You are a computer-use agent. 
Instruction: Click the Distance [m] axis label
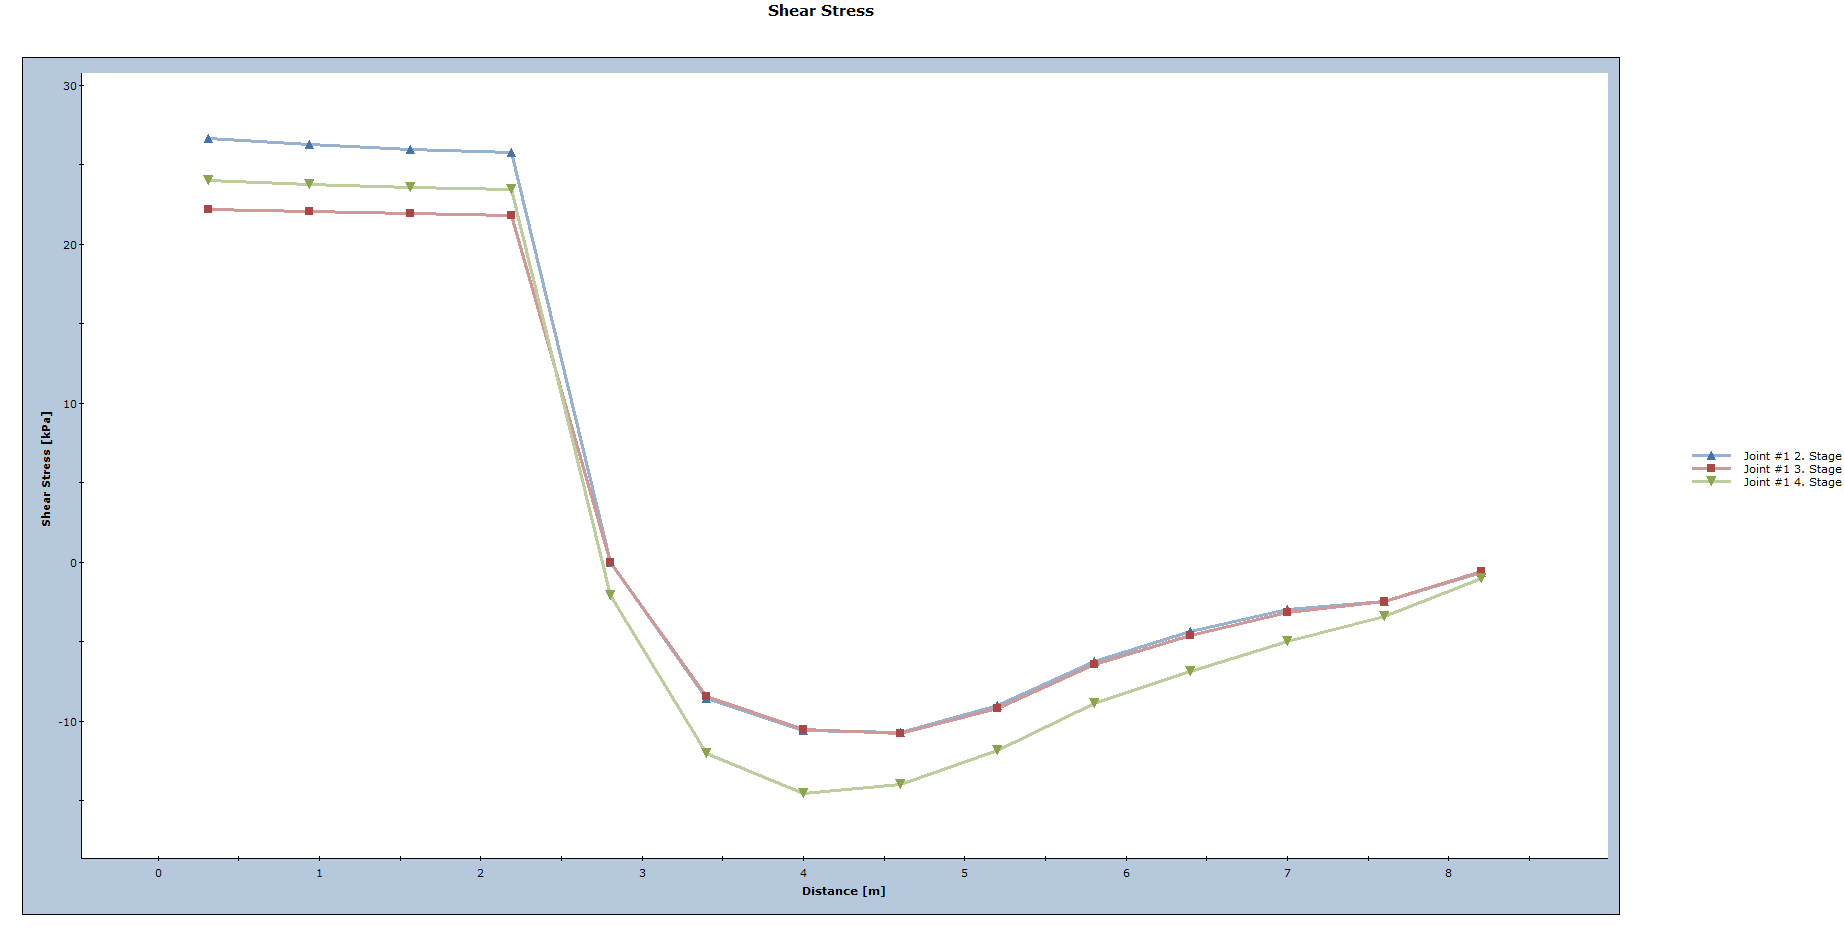[843, 891]
